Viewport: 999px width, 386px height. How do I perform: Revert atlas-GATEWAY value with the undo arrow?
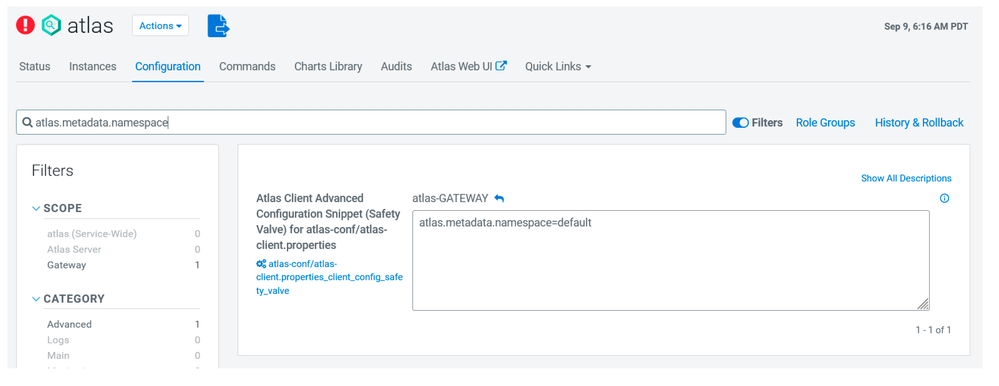click(500, 199)
